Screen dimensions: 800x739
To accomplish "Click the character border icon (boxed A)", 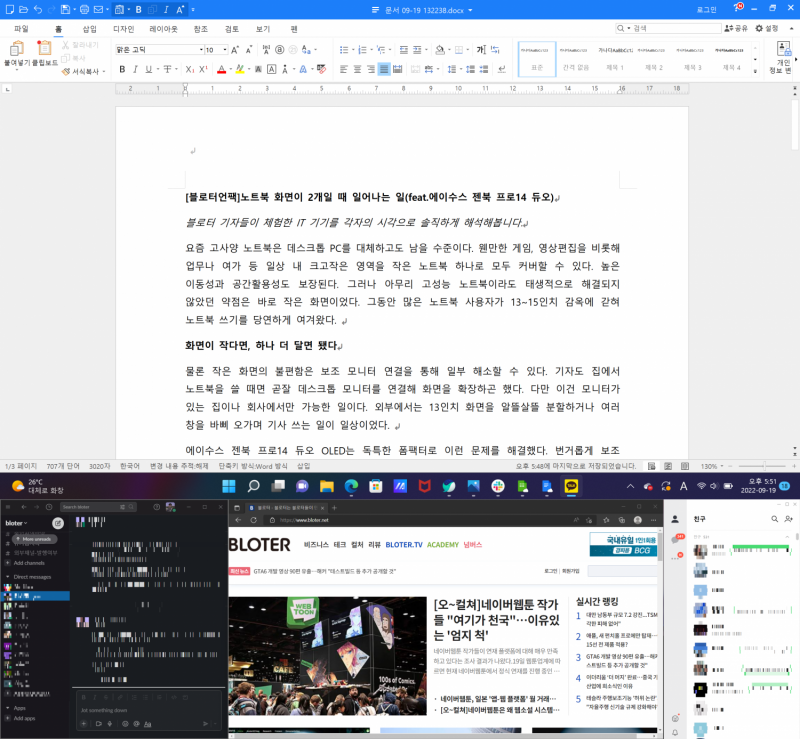I will click(272, 69).
